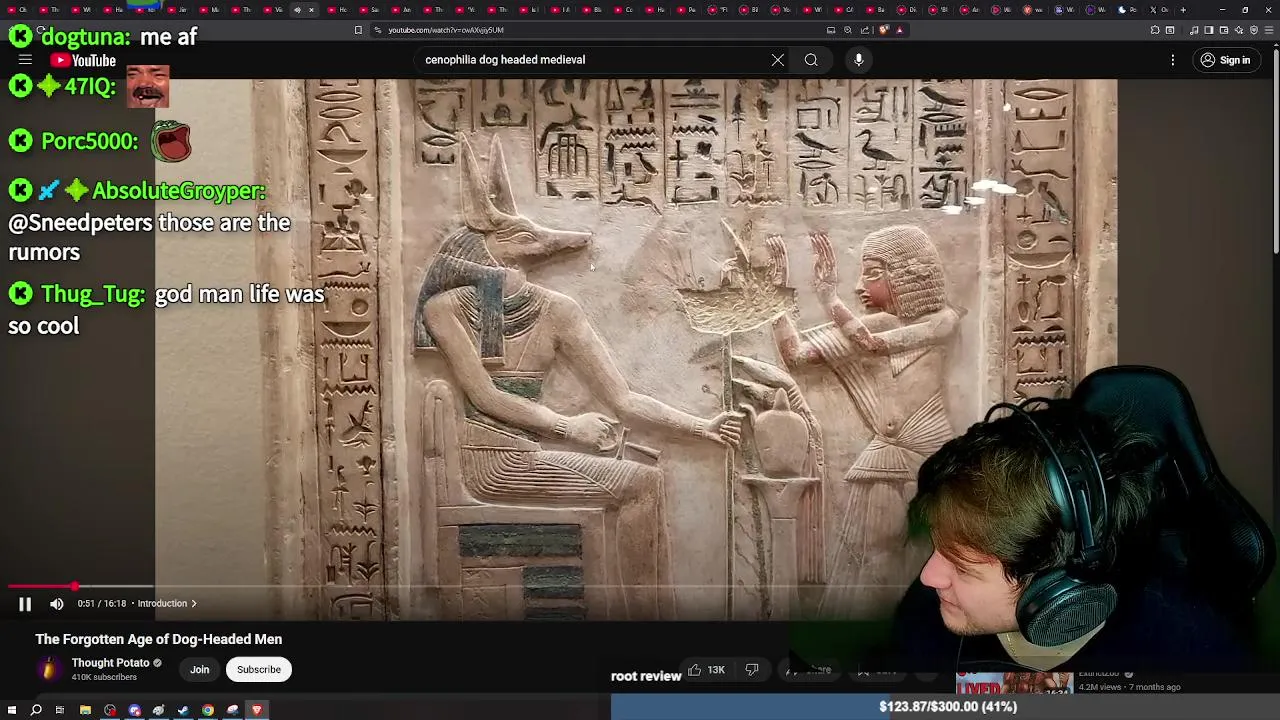Like the video thumbs up
The width and height of the screenshot is (1280, 720).
(x=706, y=670)
